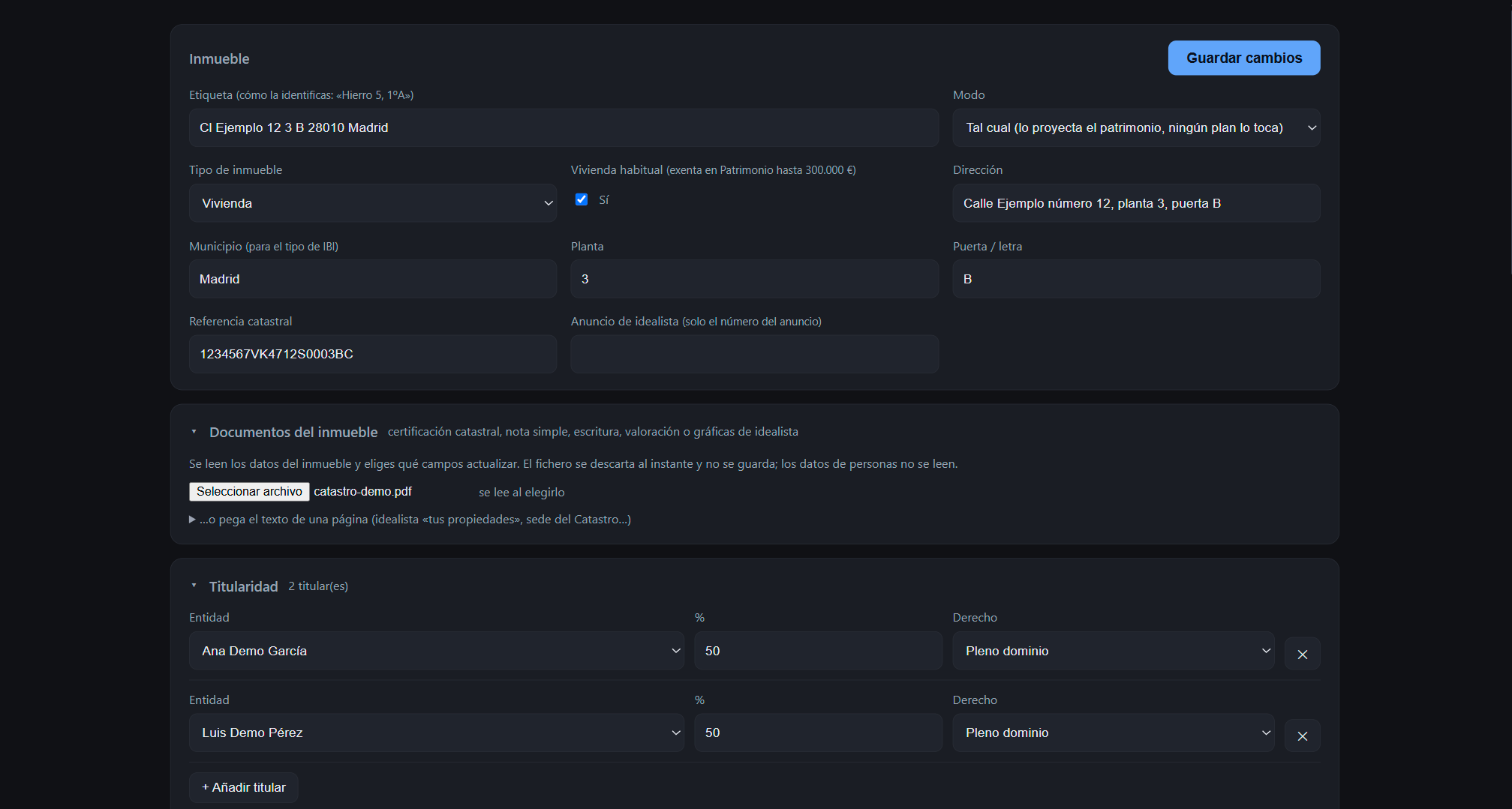Open the Tipo de inmueble dropdown

[372, 203]
